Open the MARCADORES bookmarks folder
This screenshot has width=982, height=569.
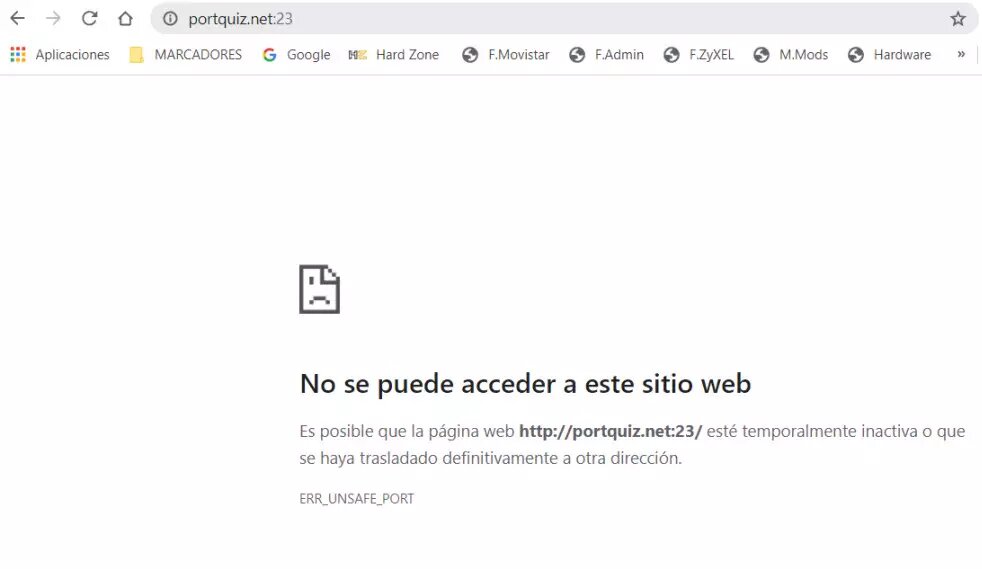[186, 55]
